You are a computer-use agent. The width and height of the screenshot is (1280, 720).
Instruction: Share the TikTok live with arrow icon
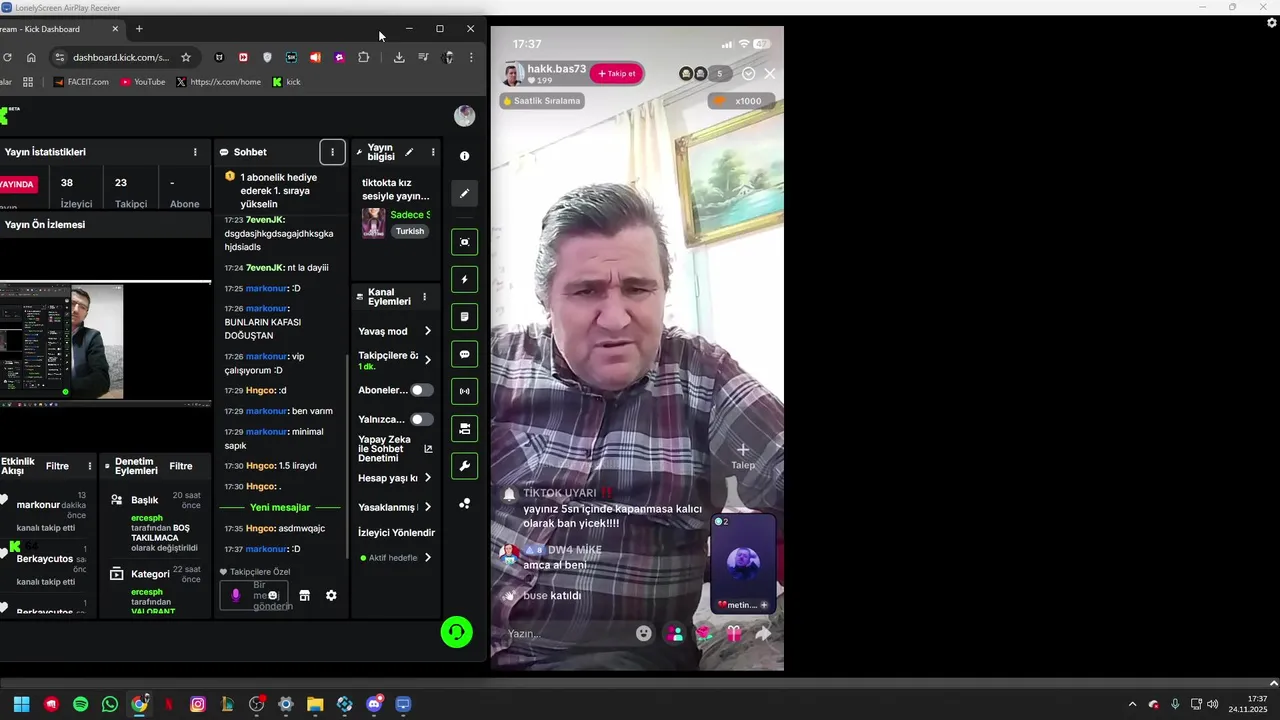[763, 633]
